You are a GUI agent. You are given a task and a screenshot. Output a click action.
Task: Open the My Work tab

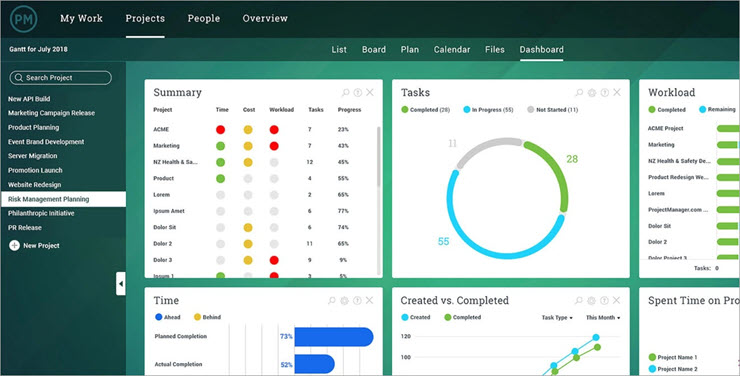[81, 18]
